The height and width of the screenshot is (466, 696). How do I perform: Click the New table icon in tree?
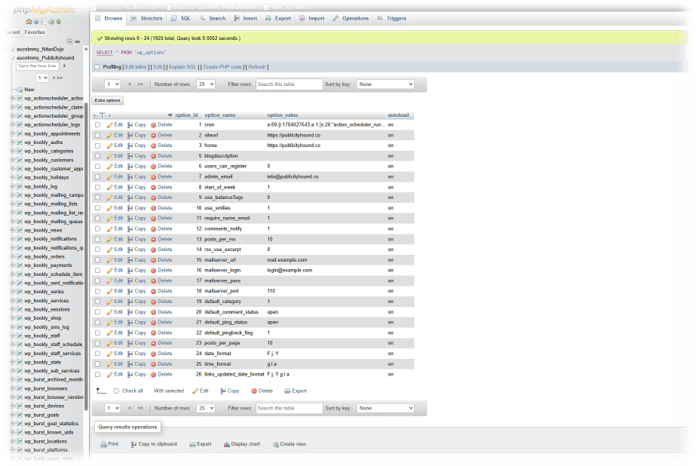point(20,90)
